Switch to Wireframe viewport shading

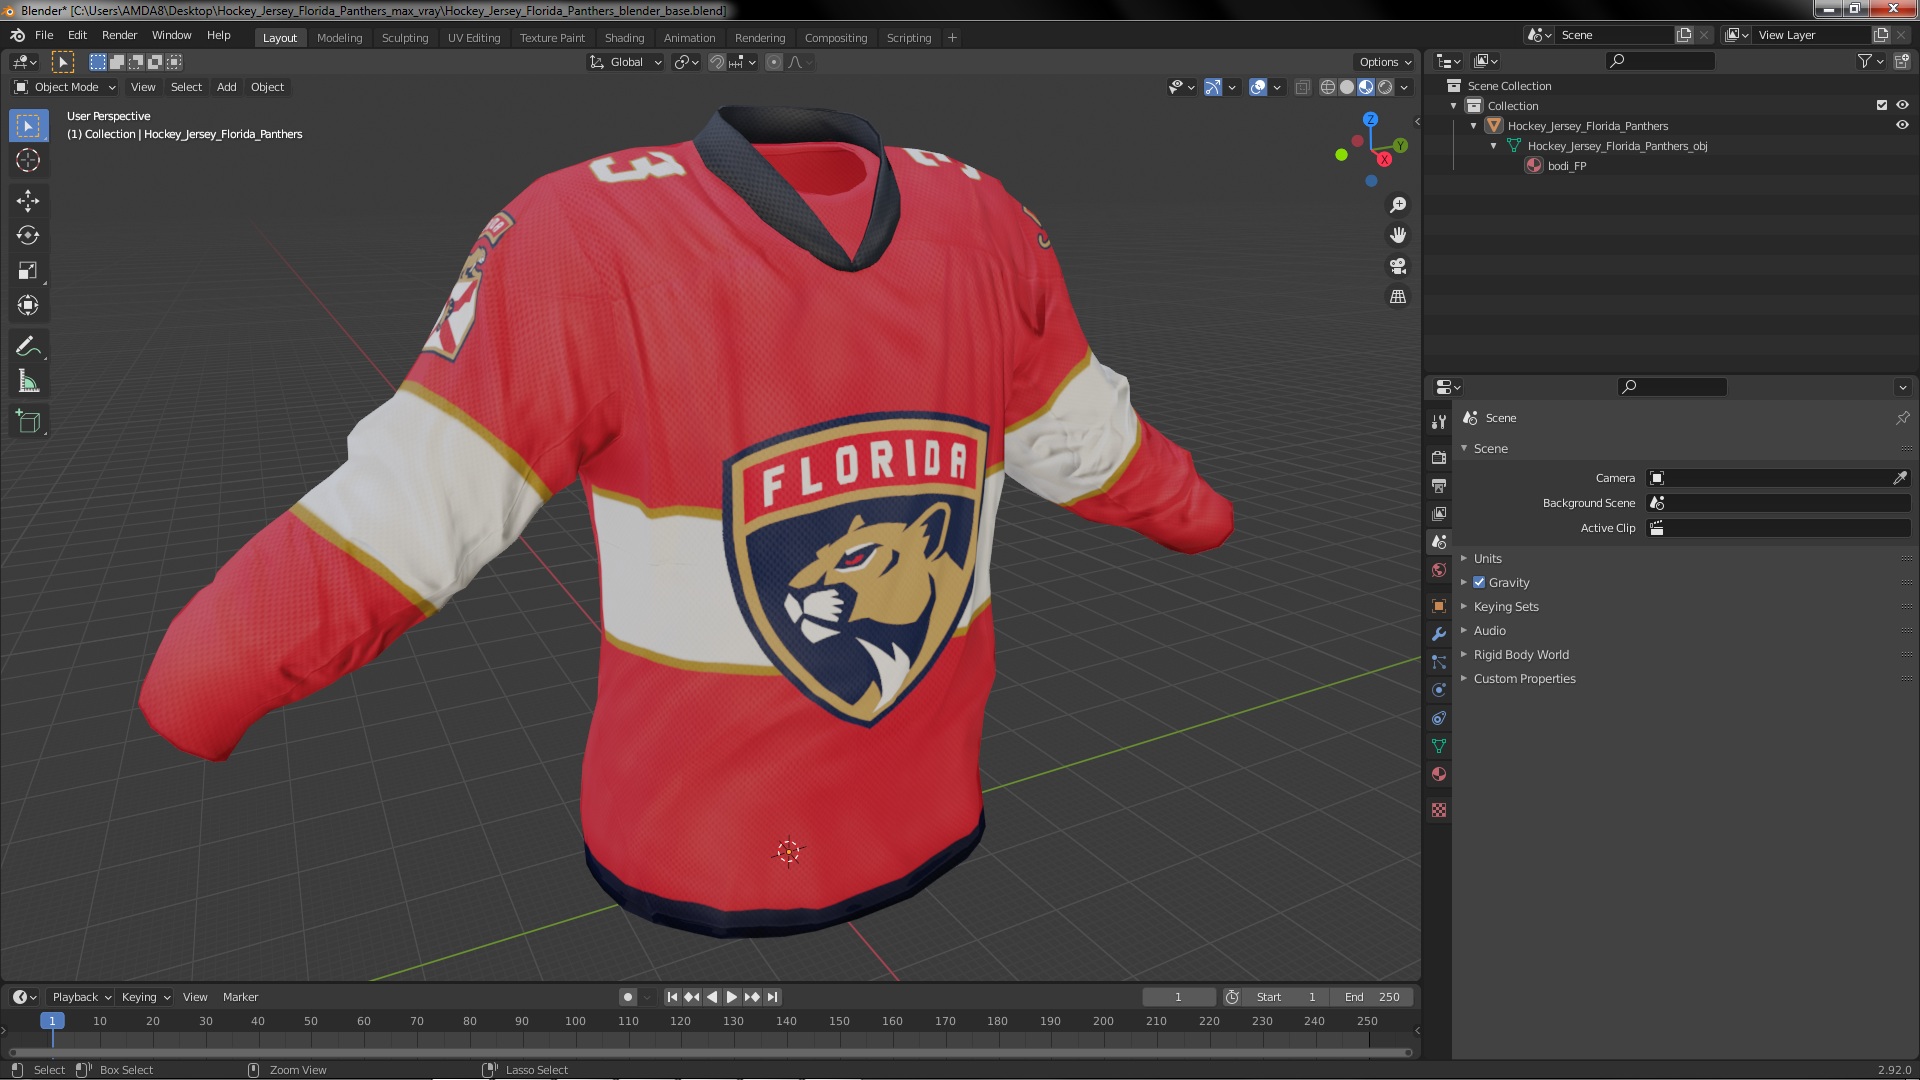(x=1328, y=87)
